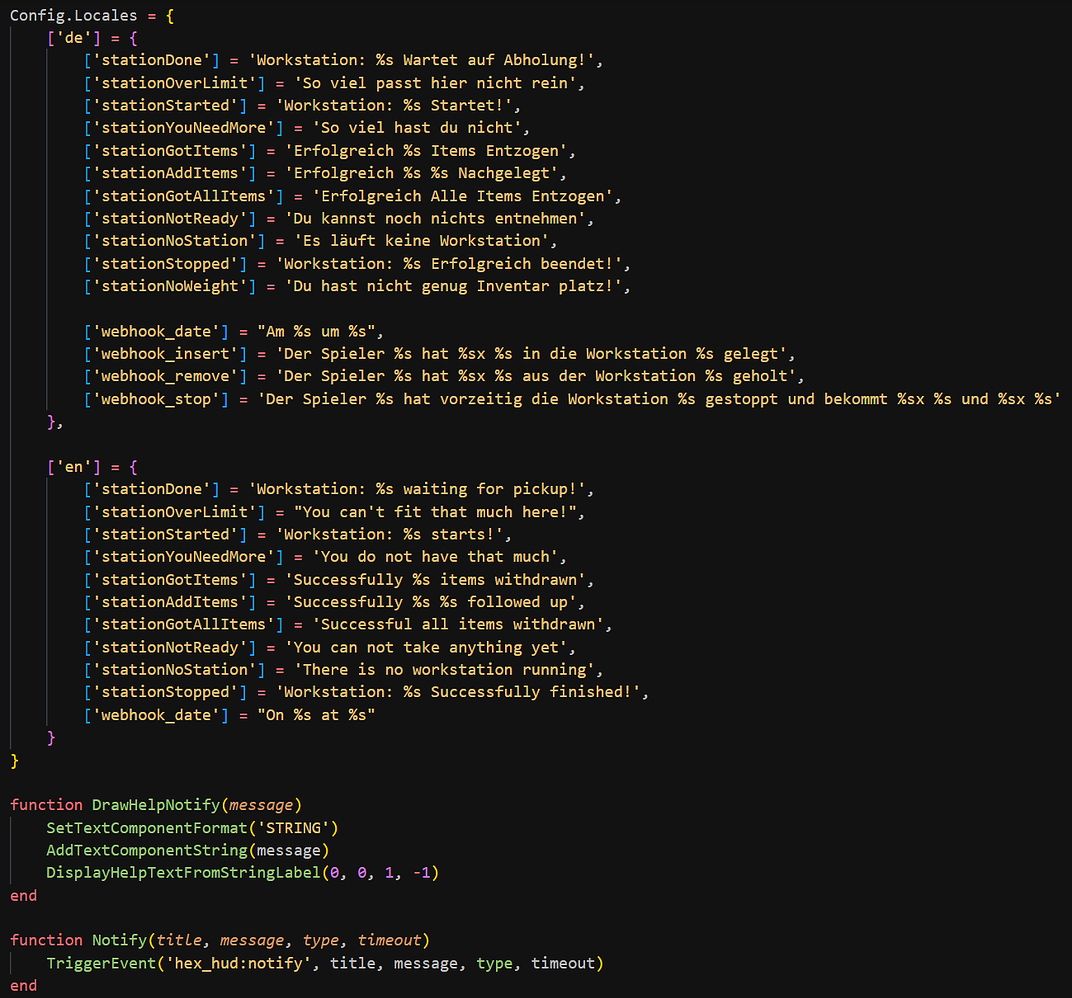Click the Notify function name in its definition
The width and height of the screenshot is (1072, 998).
(119, 940)
